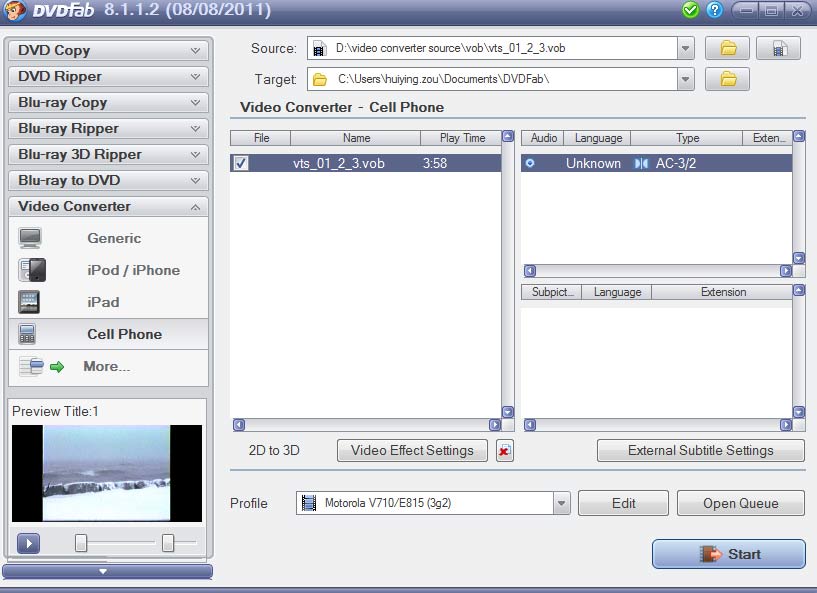This screenshot has height=593, width=817.
Task: Click the 2D to 3D label
Action: click(274, 451)
